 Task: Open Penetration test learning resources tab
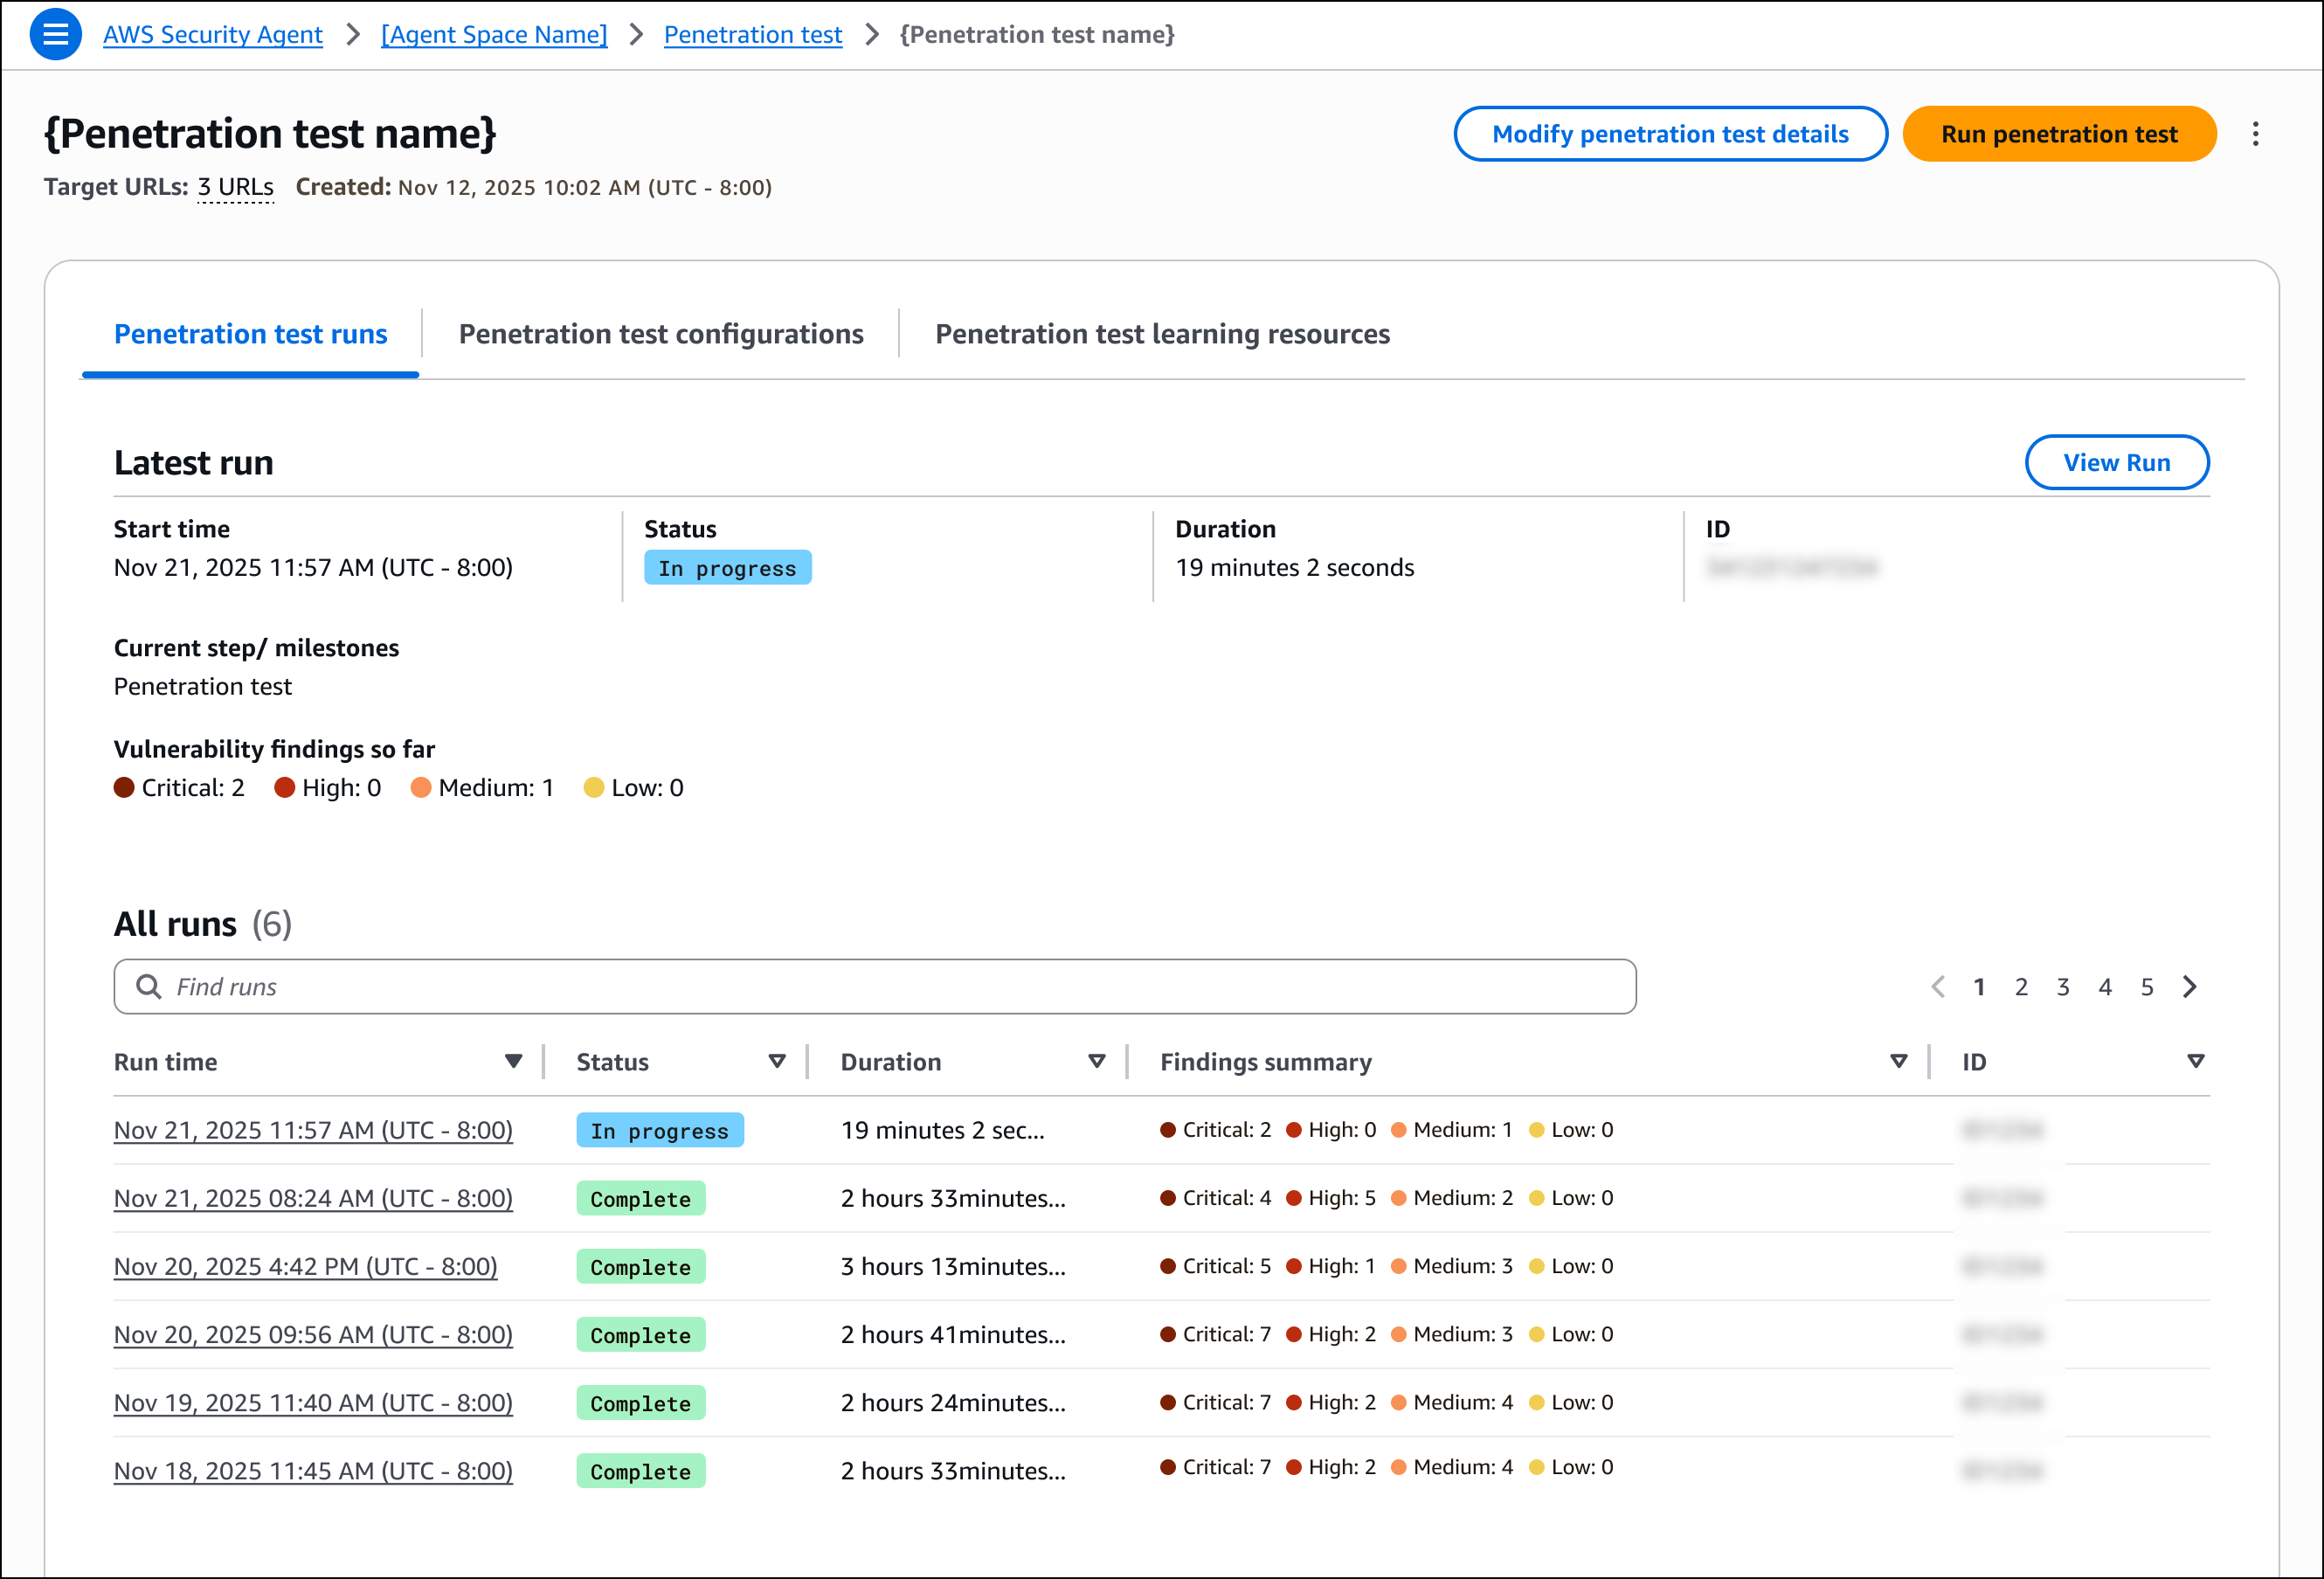(1162, 334)
